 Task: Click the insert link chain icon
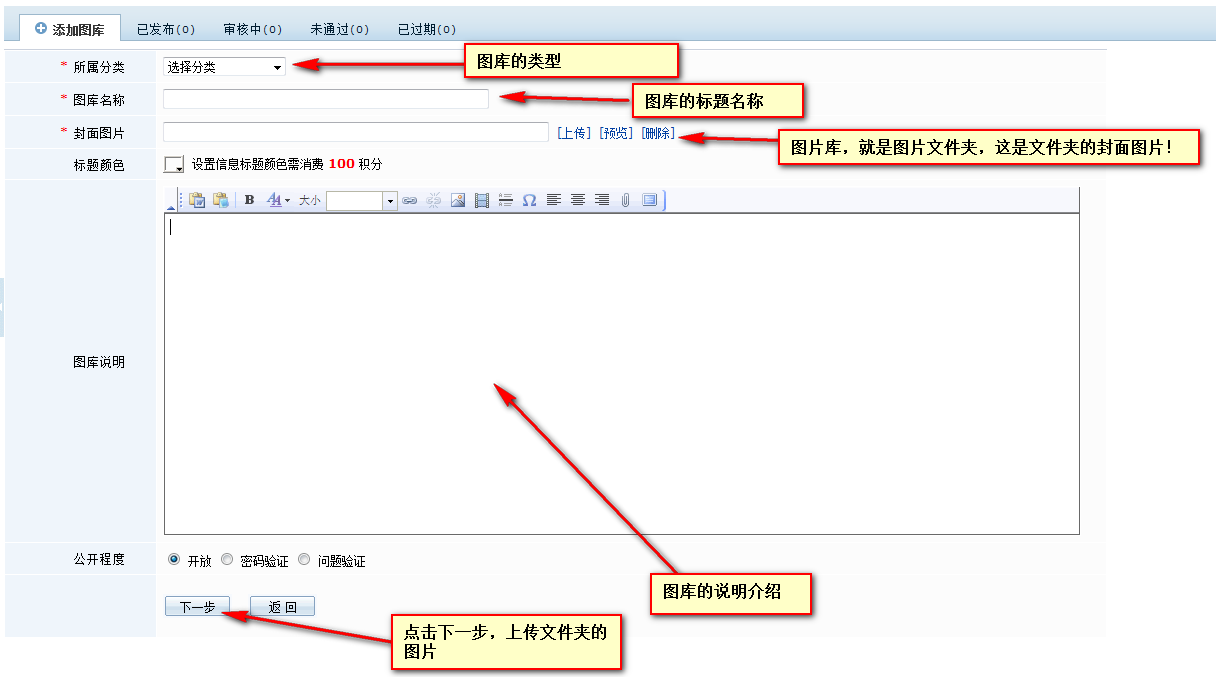[409, 201]
